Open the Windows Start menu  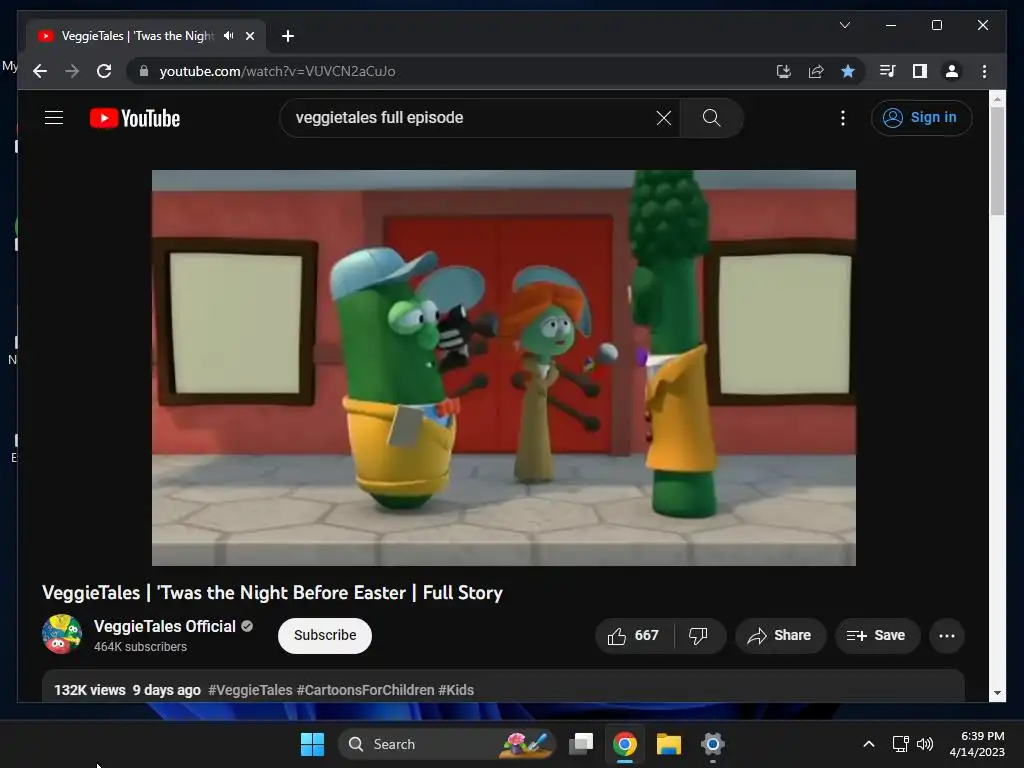tap(312, 744)
